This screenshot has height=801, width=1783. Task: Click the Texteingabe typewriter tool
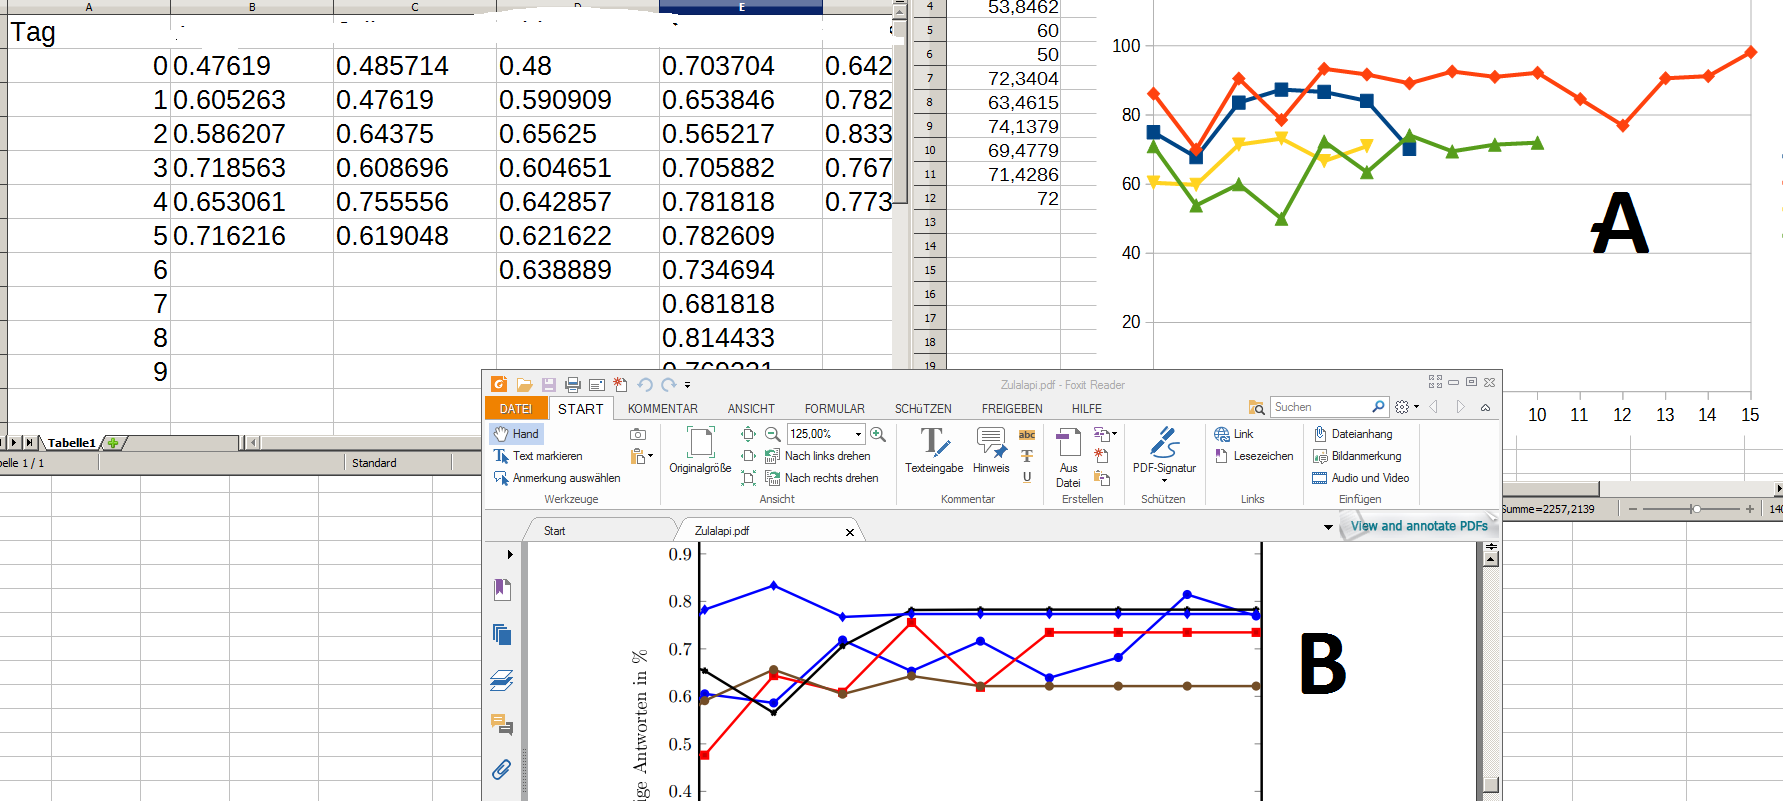934,450
